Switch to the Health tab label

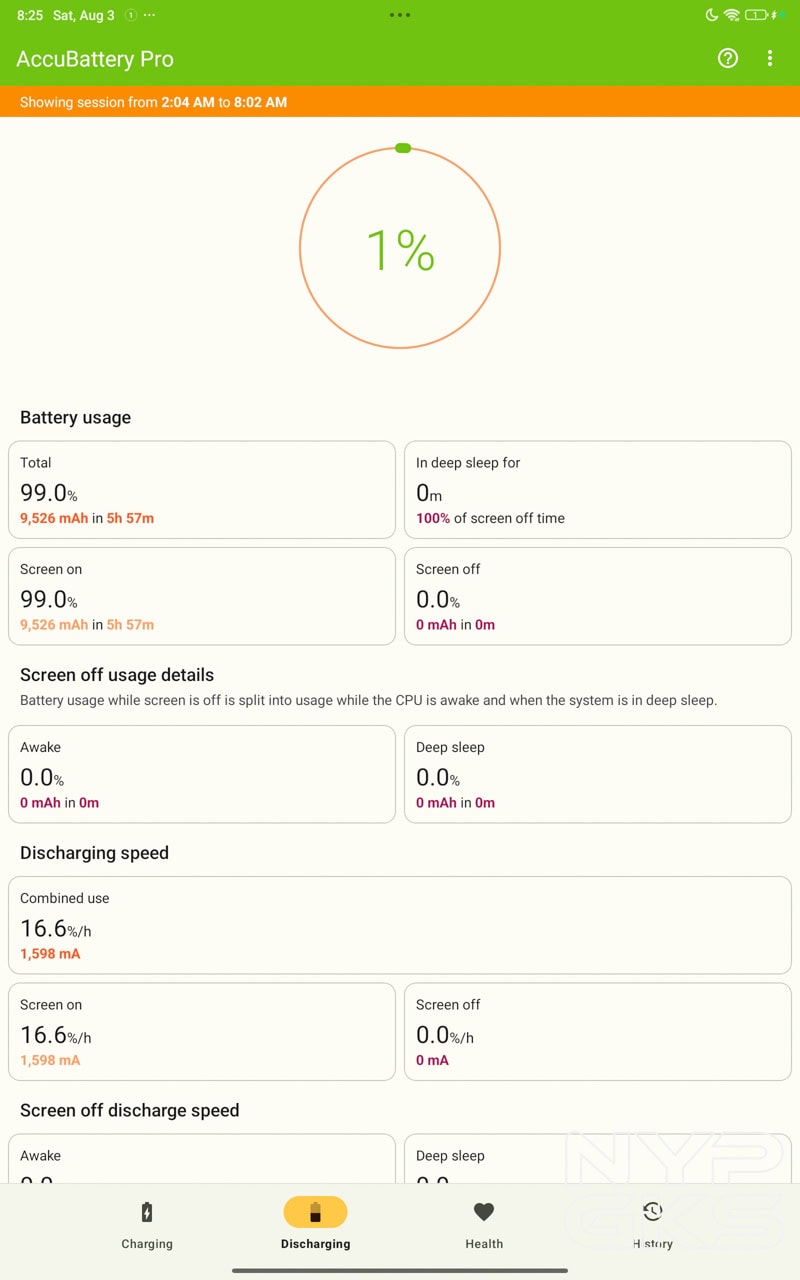484,1244
